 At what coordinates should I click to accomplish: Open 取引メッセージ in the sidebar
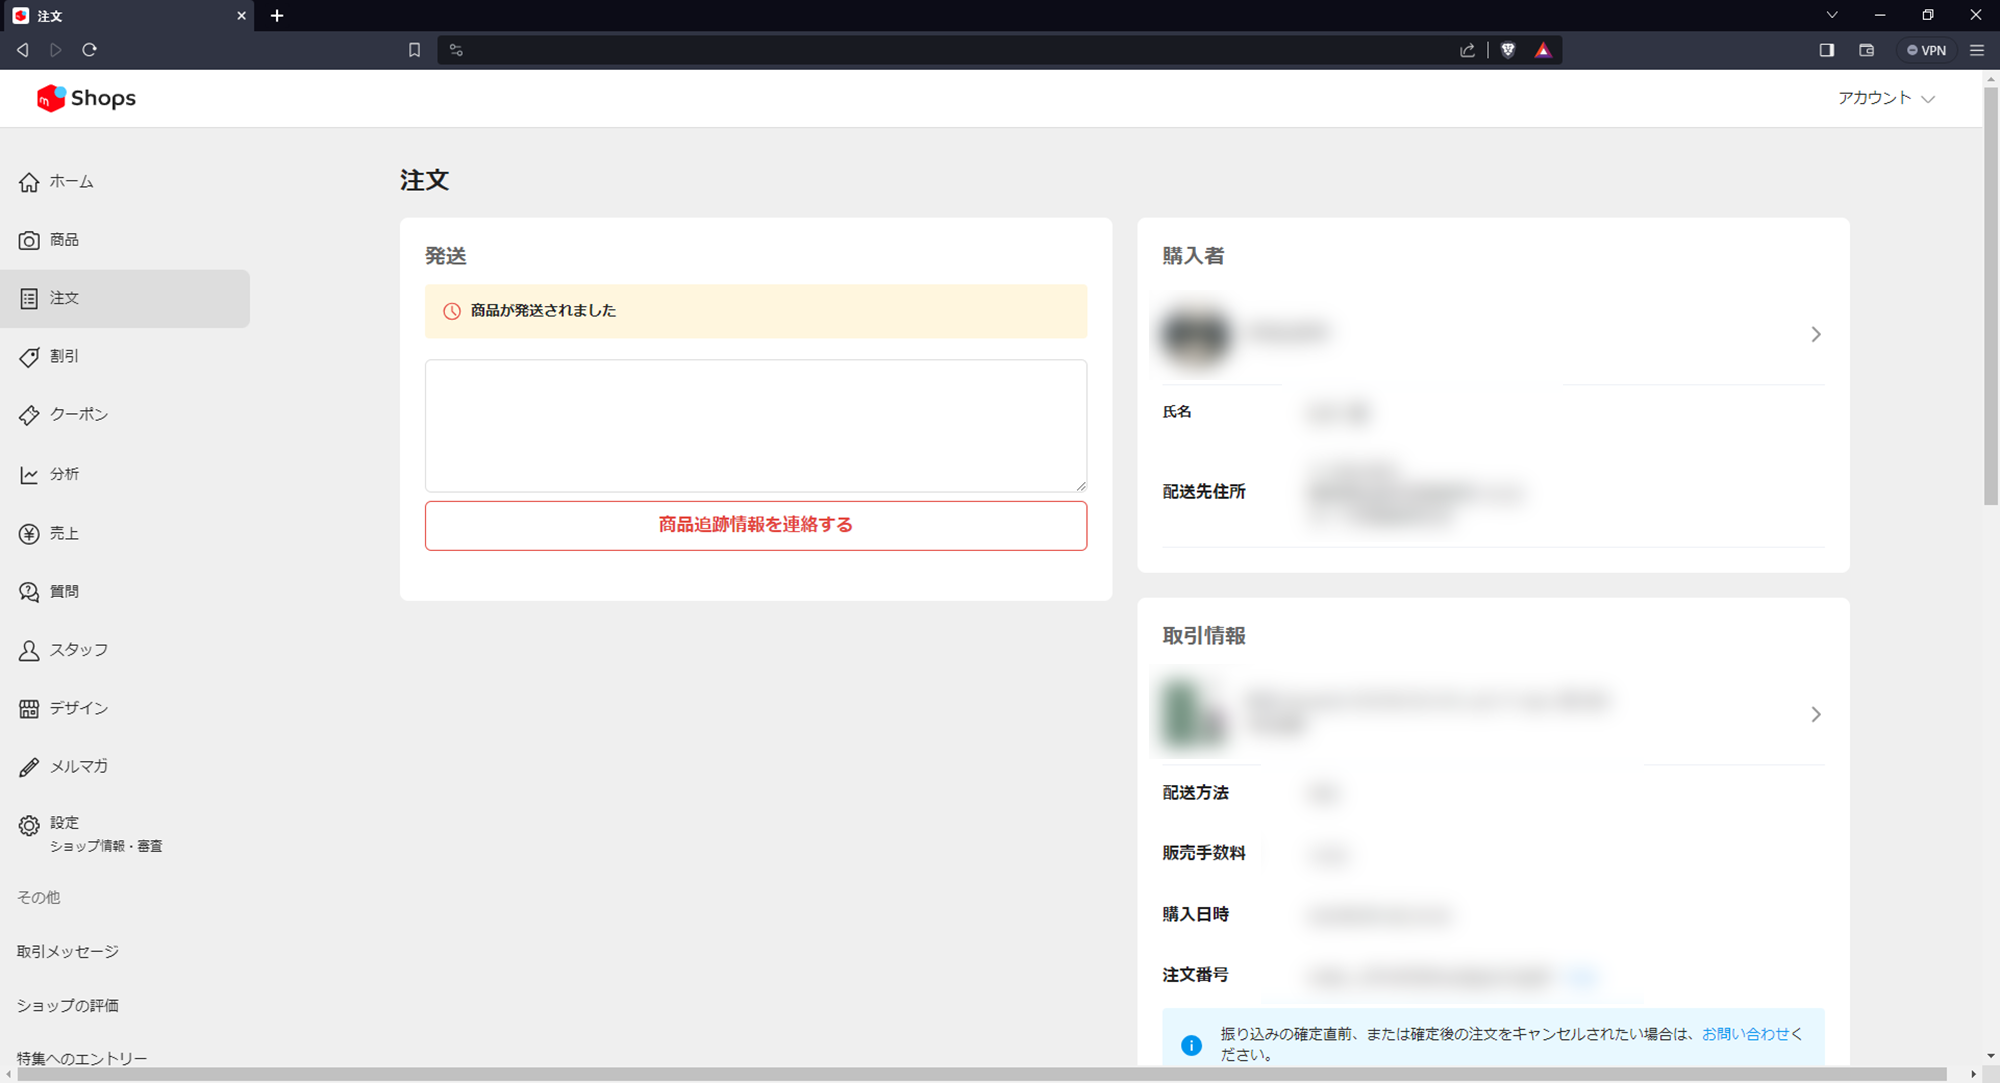(68, 951)
